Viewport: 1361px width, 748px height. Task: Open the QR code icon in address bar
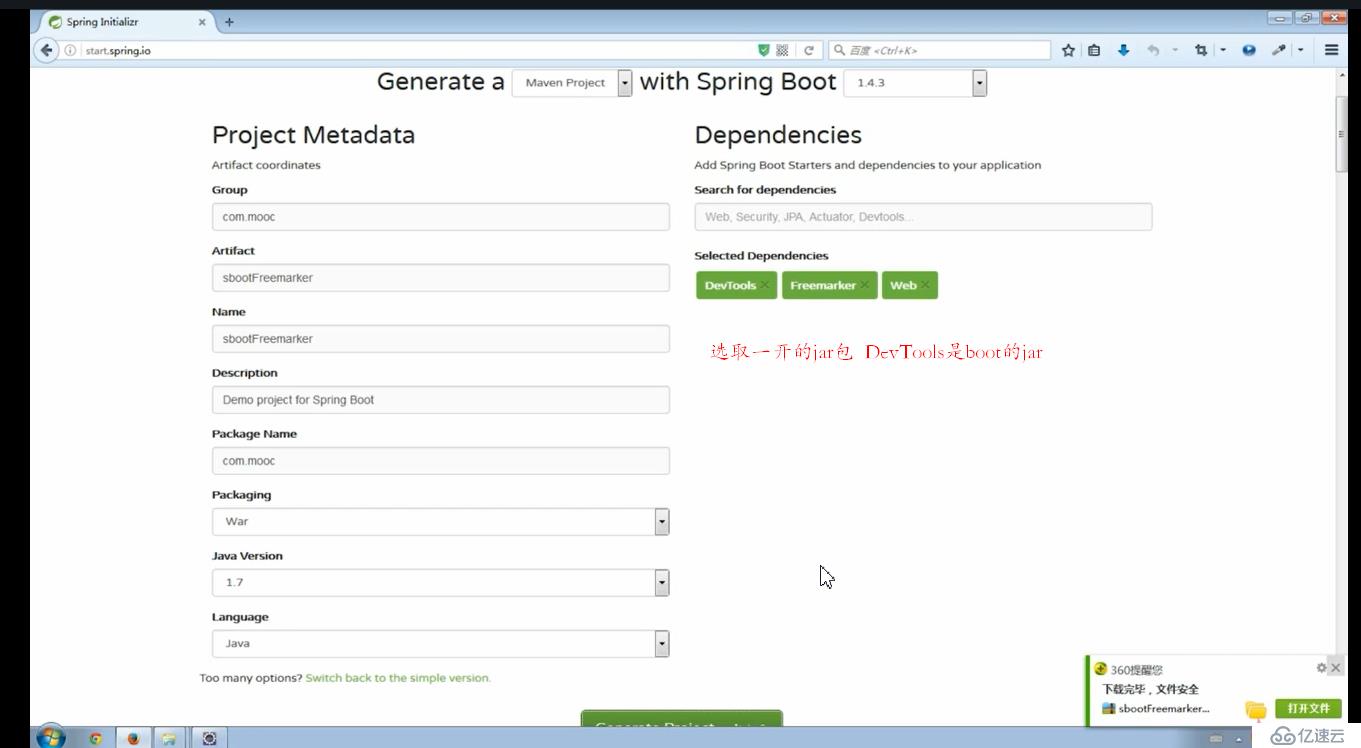(783, 50)
